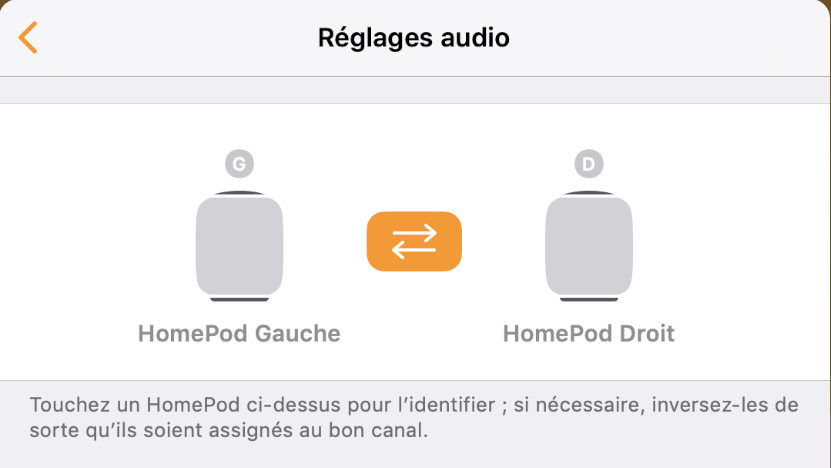Screen dimensions: 831x468
Task: Click the double-arrow icon in orange button
Action: (x=414, y=241)
